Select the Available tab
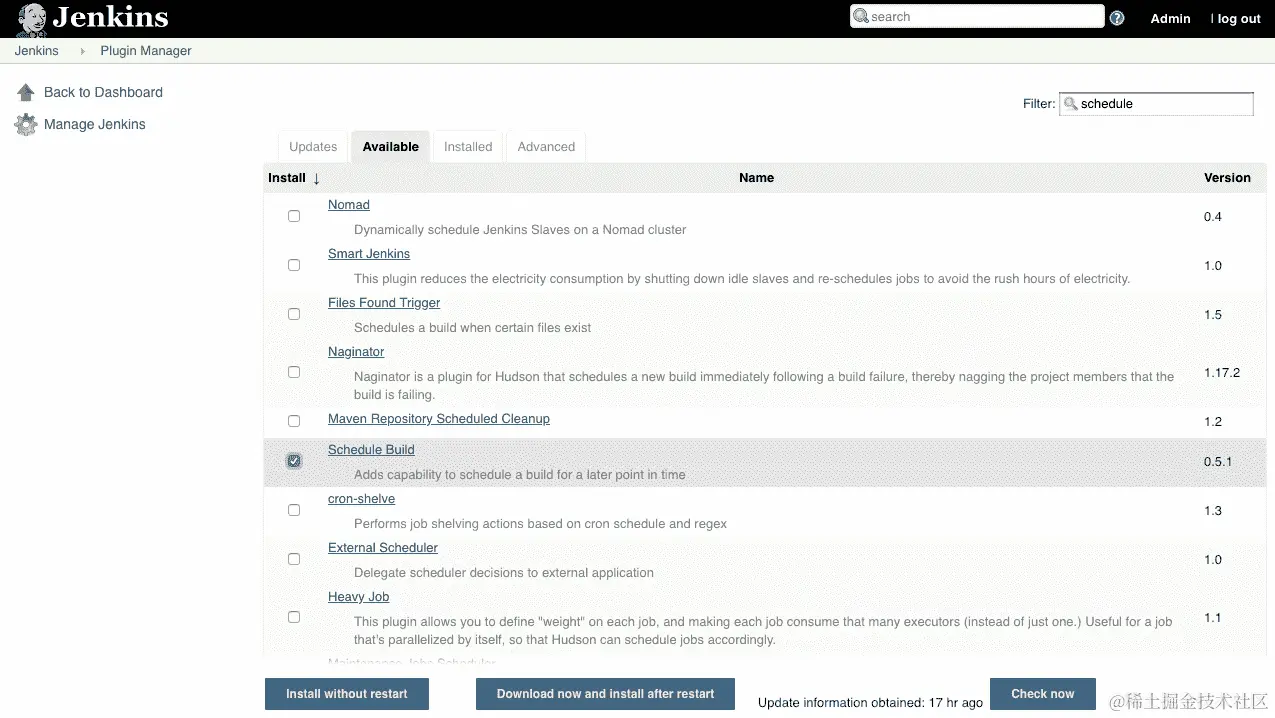This screenshot has height=718, width=1275. point(391,146)
